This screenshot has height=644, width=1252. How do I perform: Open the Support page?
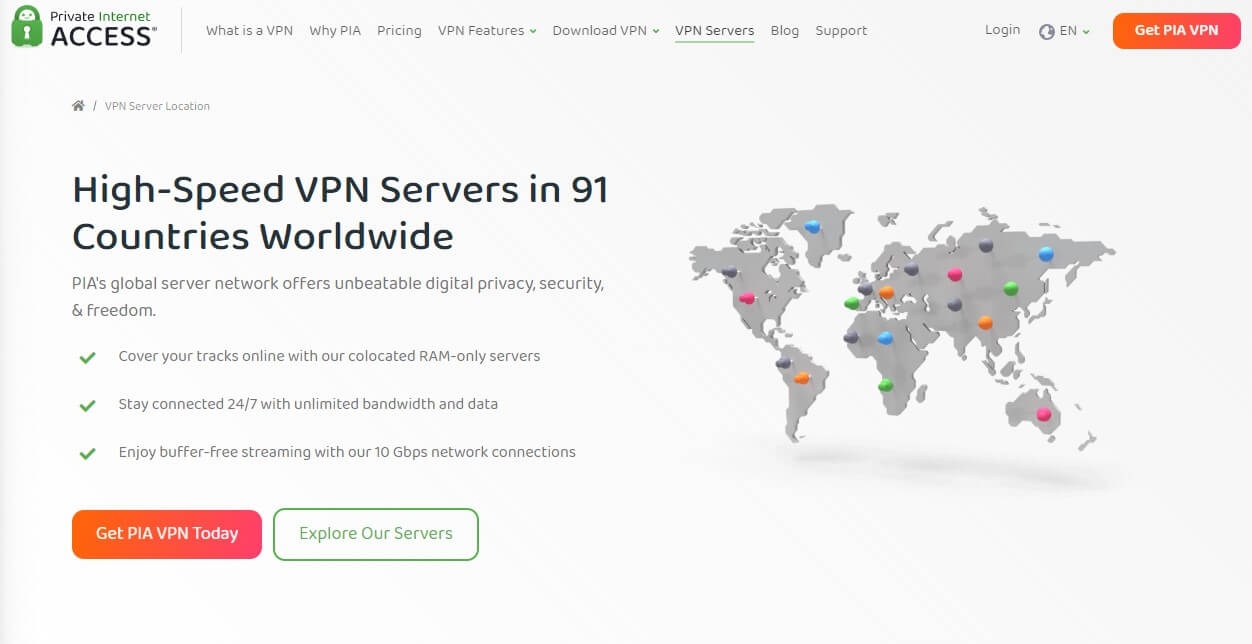841,31
